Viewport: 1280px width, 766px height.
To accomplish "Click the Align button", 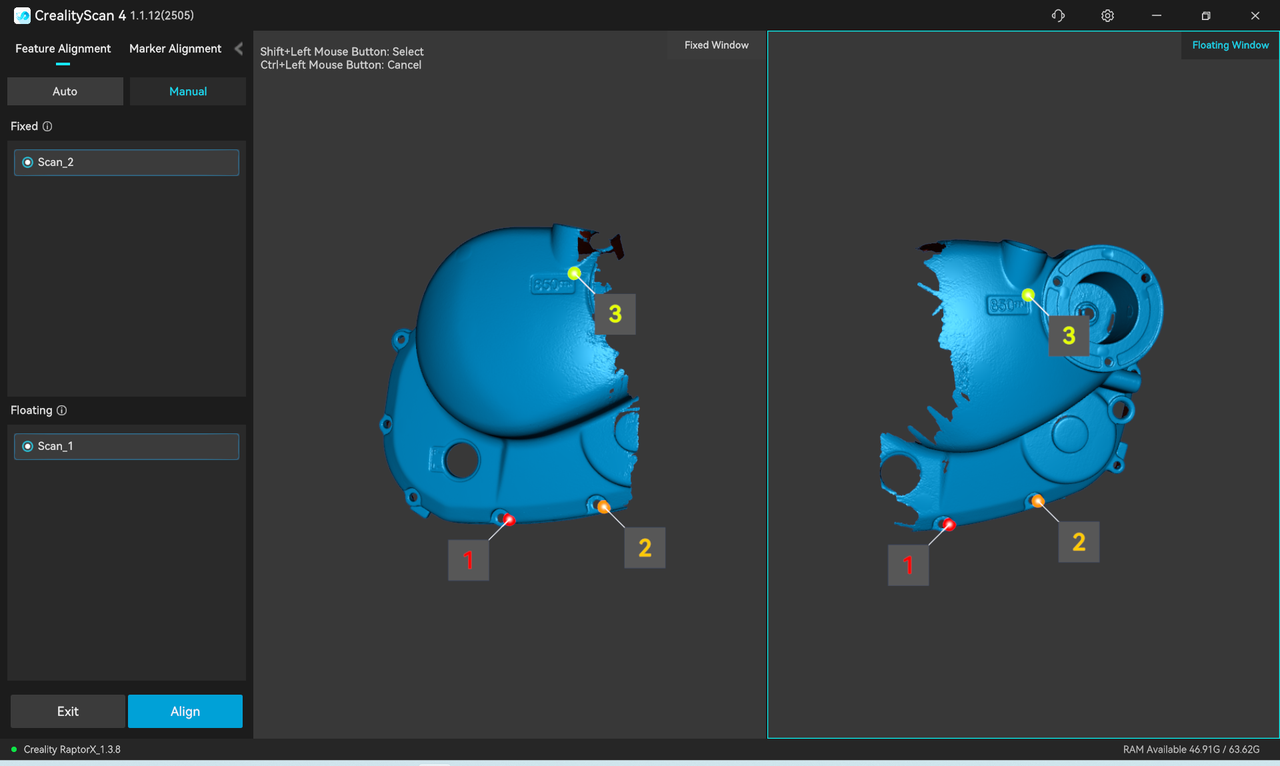I will click(185, 711).
